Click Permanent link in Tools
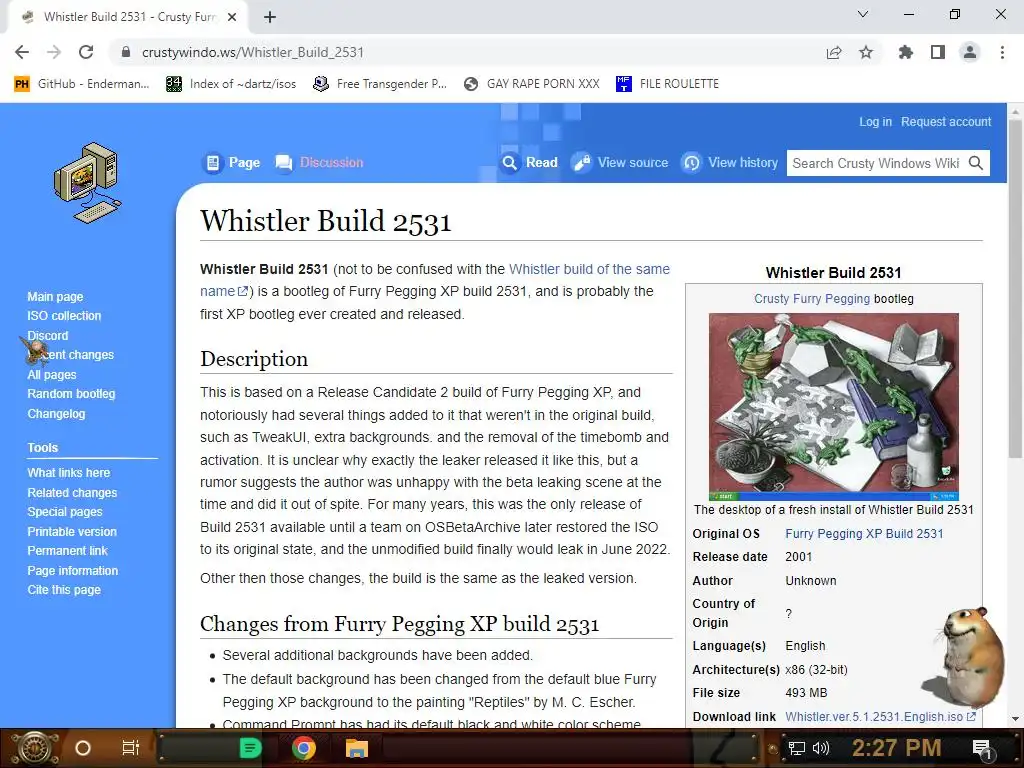This screenshot has width=1024, height=768. pyautogui.click(x=67, y=551)
